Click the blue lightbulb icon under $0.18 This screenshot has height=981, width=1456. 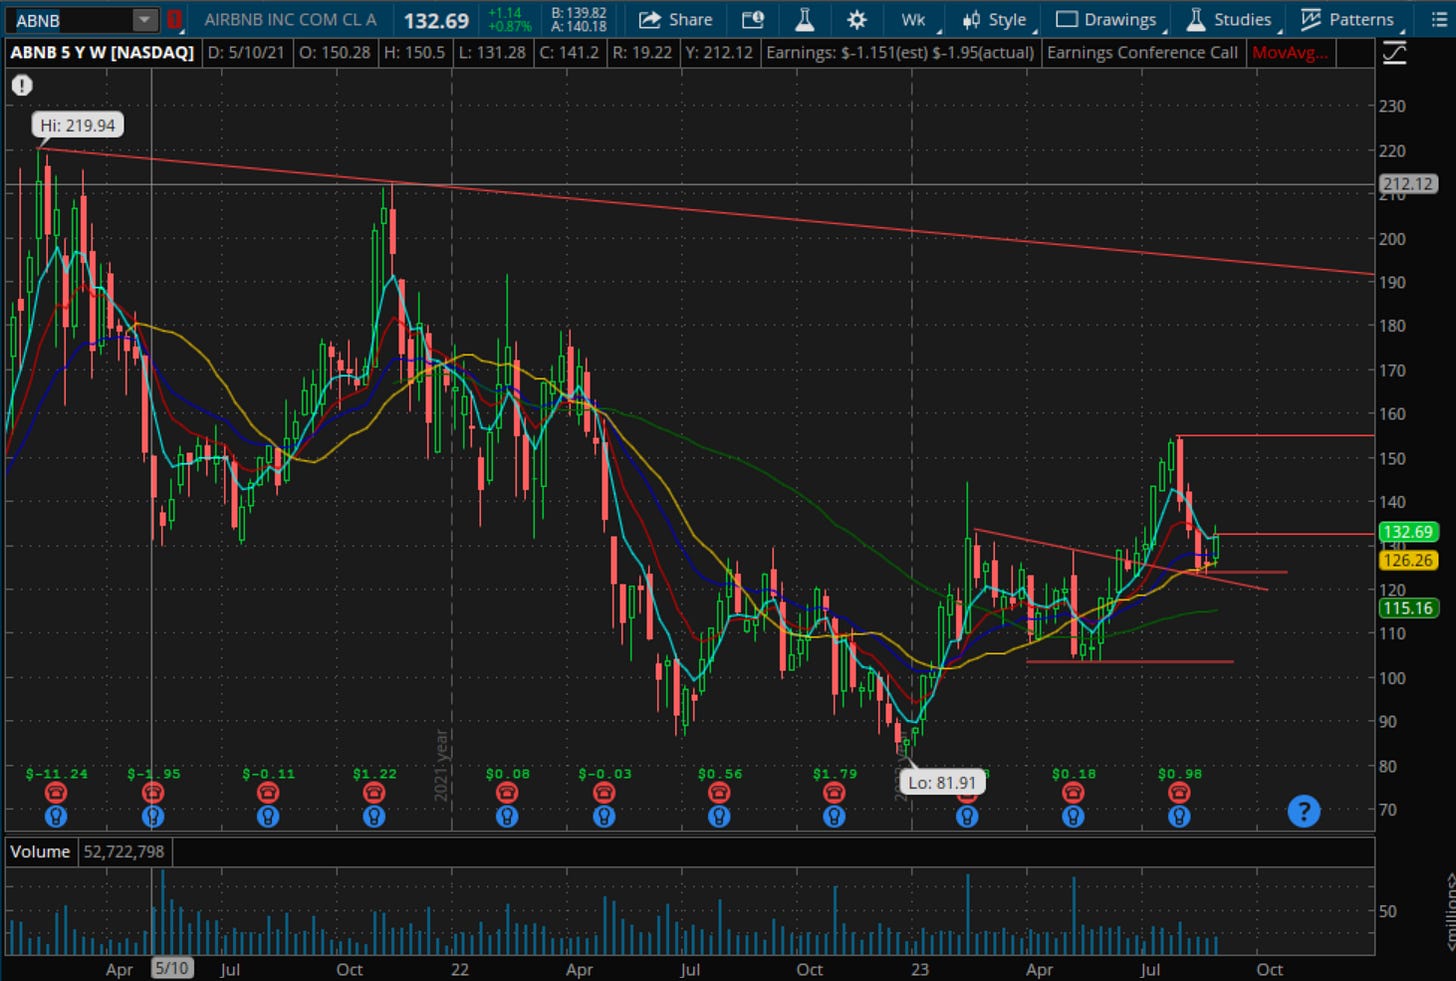click(x=1073, y=817)
